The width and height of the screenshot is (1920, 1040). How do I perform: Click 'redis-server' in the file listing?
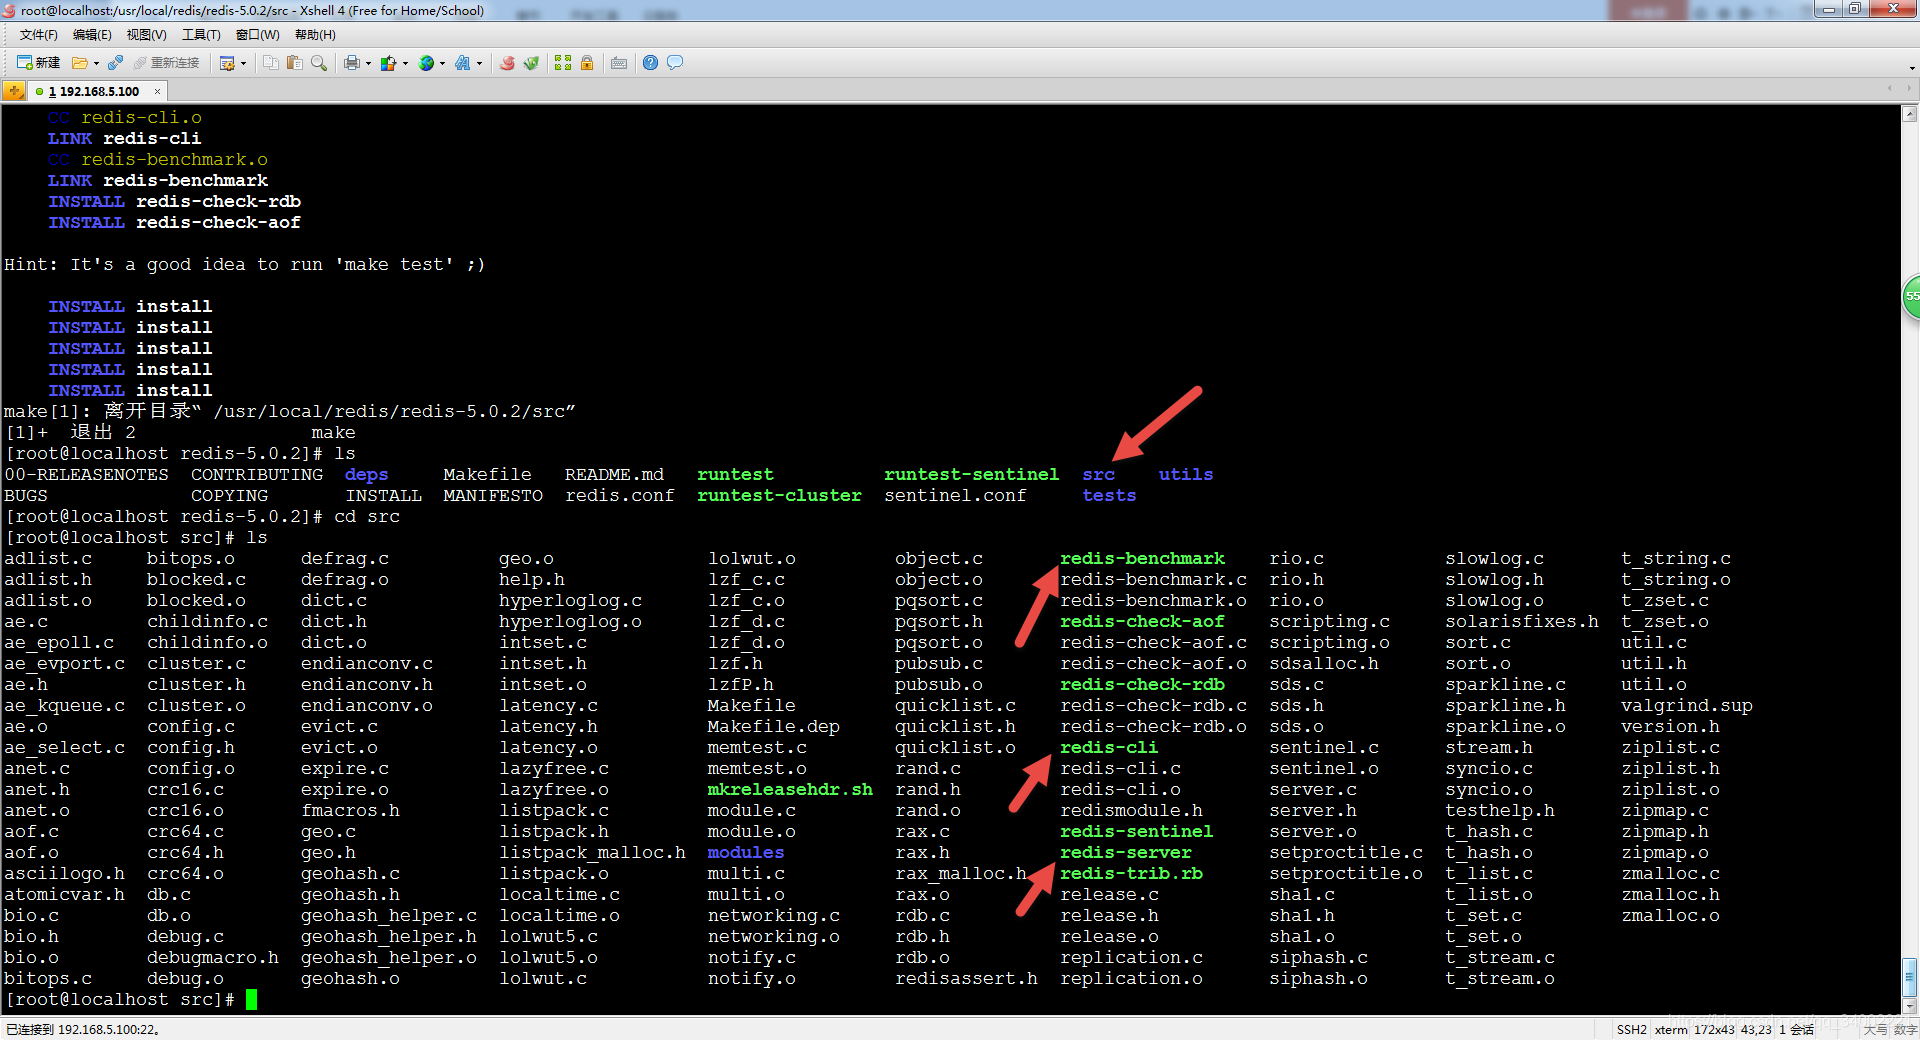[1126, 853]
